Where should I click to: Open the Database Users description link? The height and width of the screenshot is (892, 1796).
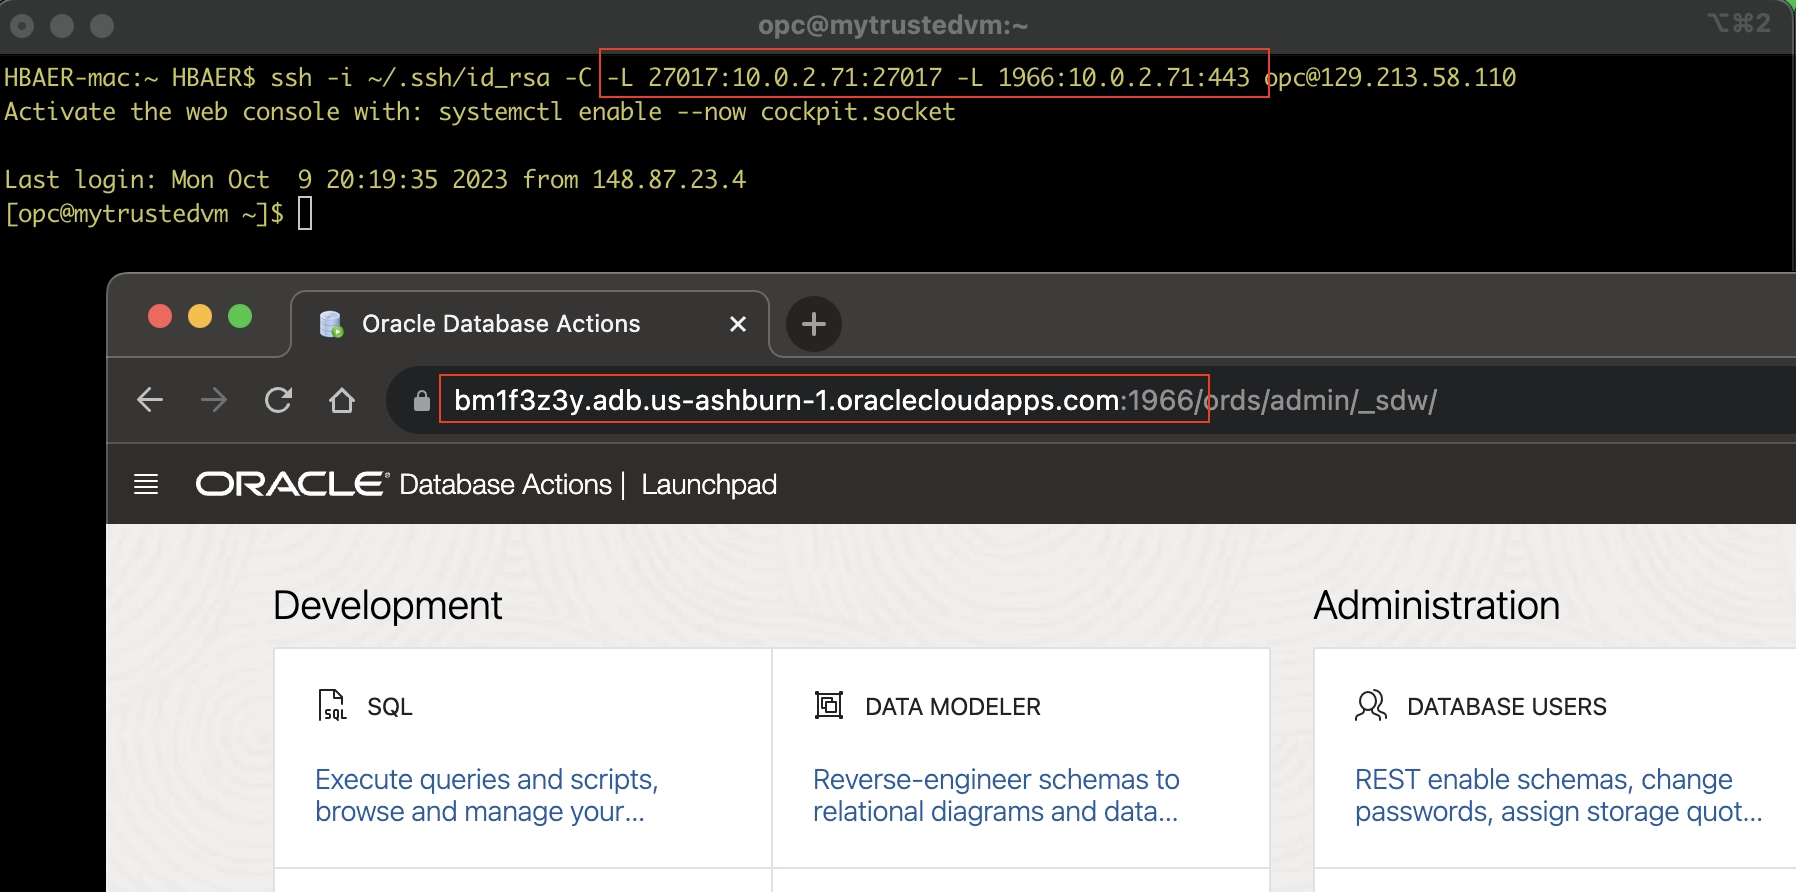point(1557,795)
